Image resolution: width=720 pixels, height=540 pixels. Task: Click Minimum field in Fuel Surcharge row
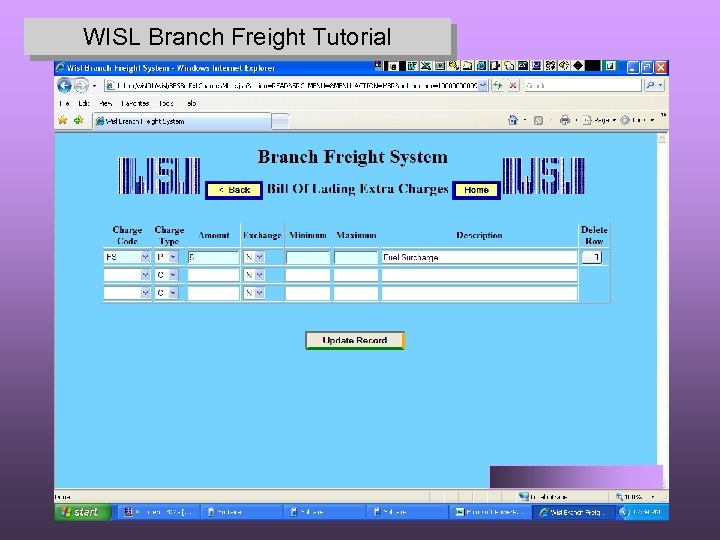coord(308,257)
